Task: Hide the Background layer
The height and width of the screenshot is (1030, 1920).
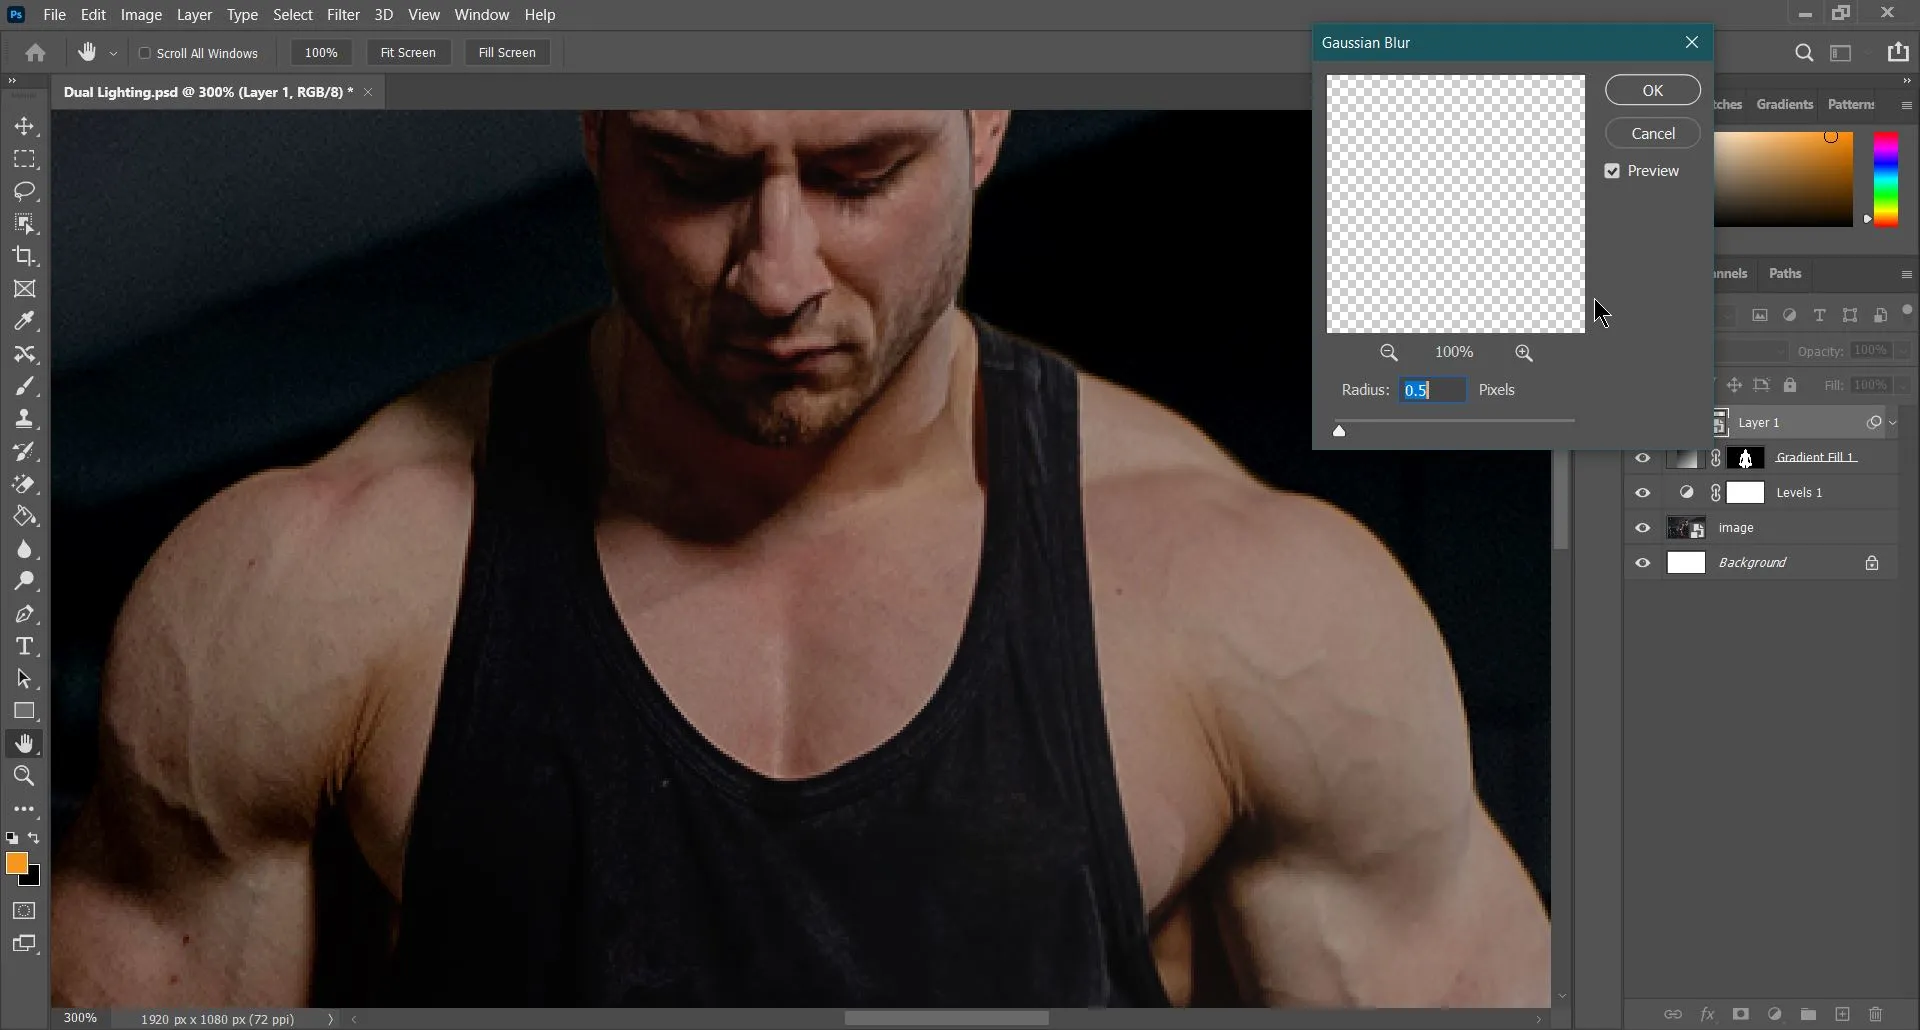Action: coord(1642,563)
